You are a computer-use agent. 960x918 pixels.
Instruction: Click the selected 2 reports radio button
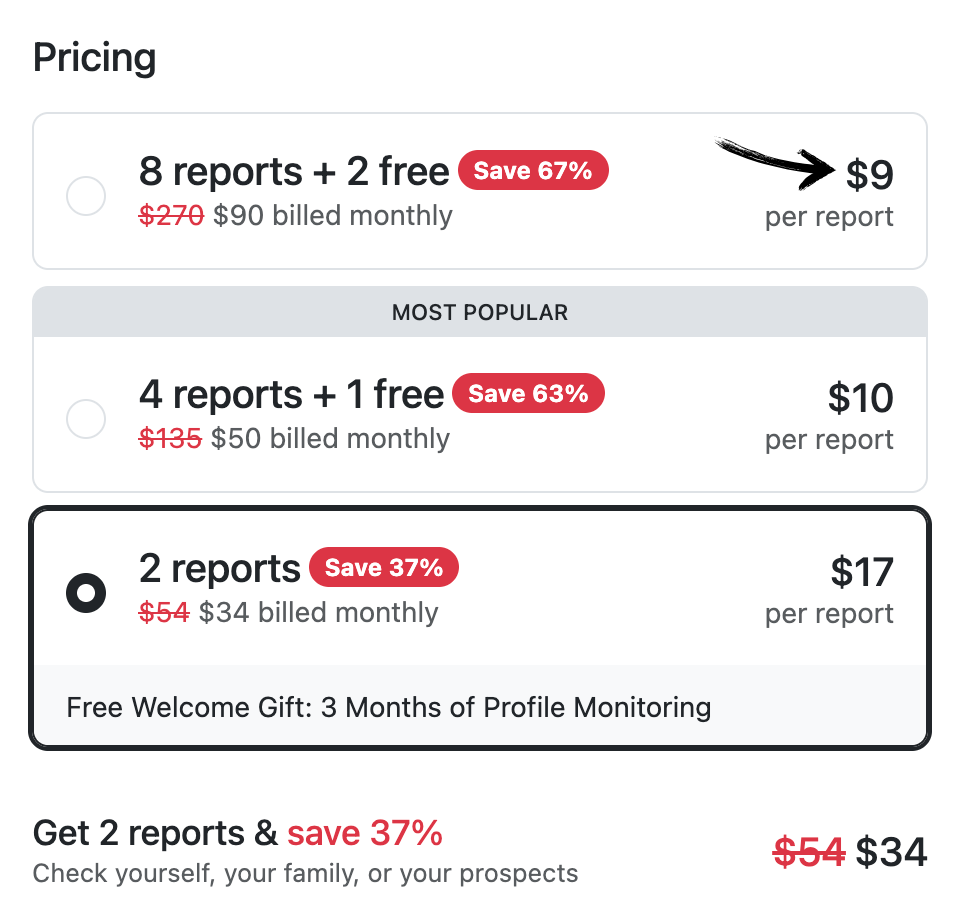pos(86,592)
